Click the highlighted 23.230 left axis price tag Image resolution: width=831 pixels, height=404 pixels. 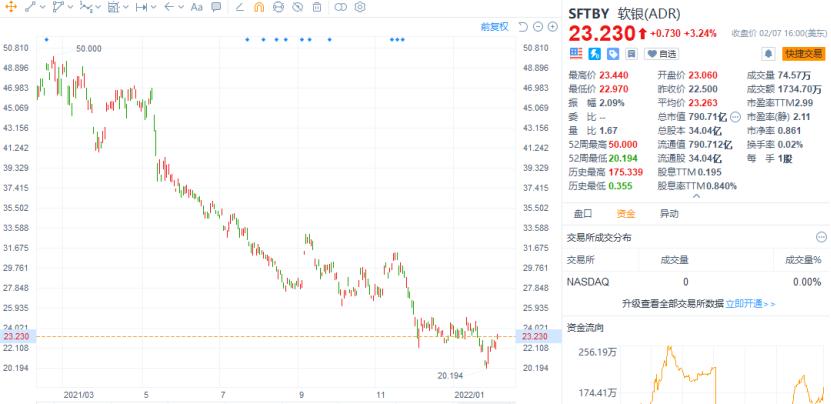tap(17, 336)
